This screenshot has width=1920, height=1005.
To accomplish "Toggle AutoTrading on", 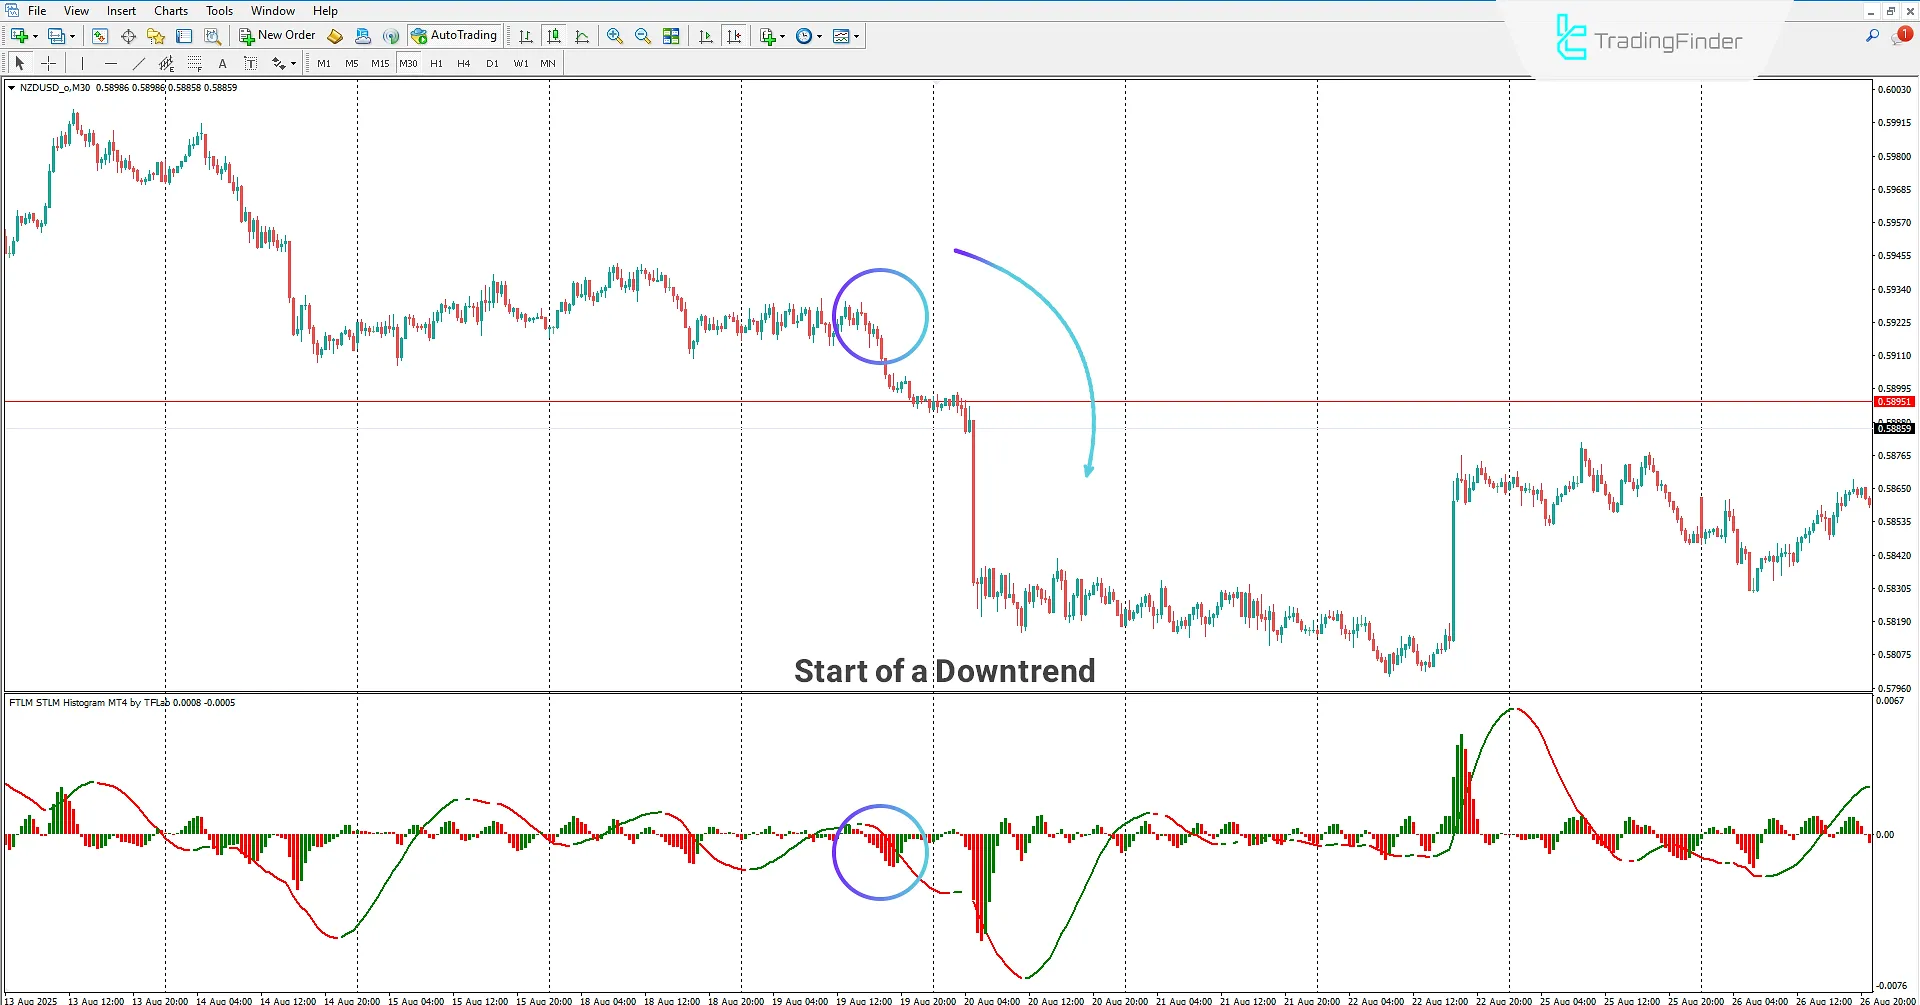I will [455, 35].
